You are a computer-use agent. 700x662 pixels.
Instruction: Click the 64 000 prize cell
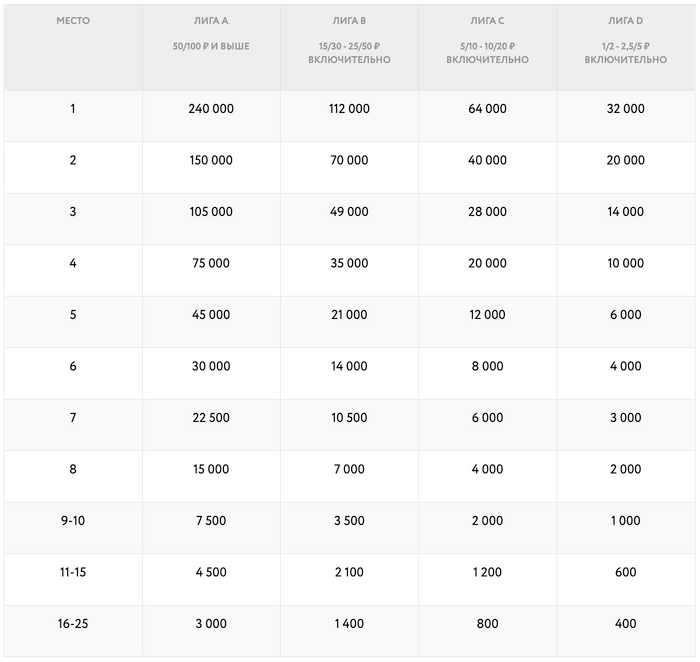487,109
